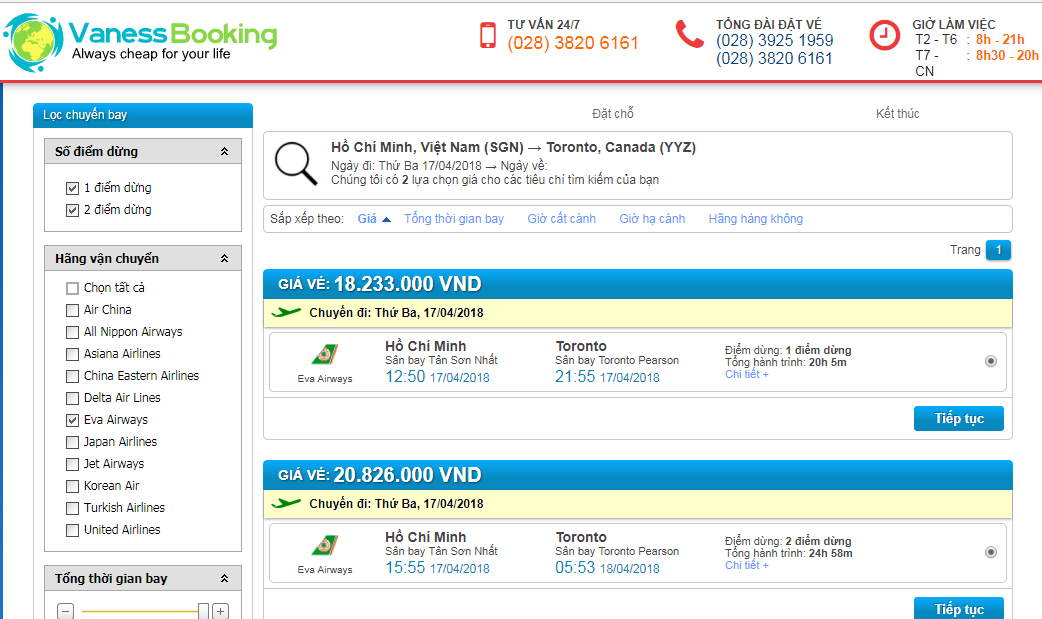Collapse the 'Hãng vận chuyển' filter section
The width and height of the screenshot is (1042, 619).
click(x=225, y=259)
